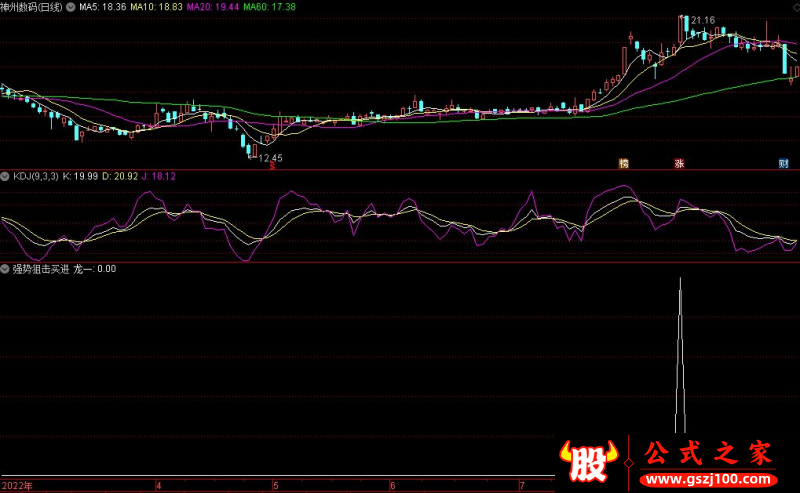Click the MA5: 18.36 label
Screen dimensions: 800x493
[103, 6]
